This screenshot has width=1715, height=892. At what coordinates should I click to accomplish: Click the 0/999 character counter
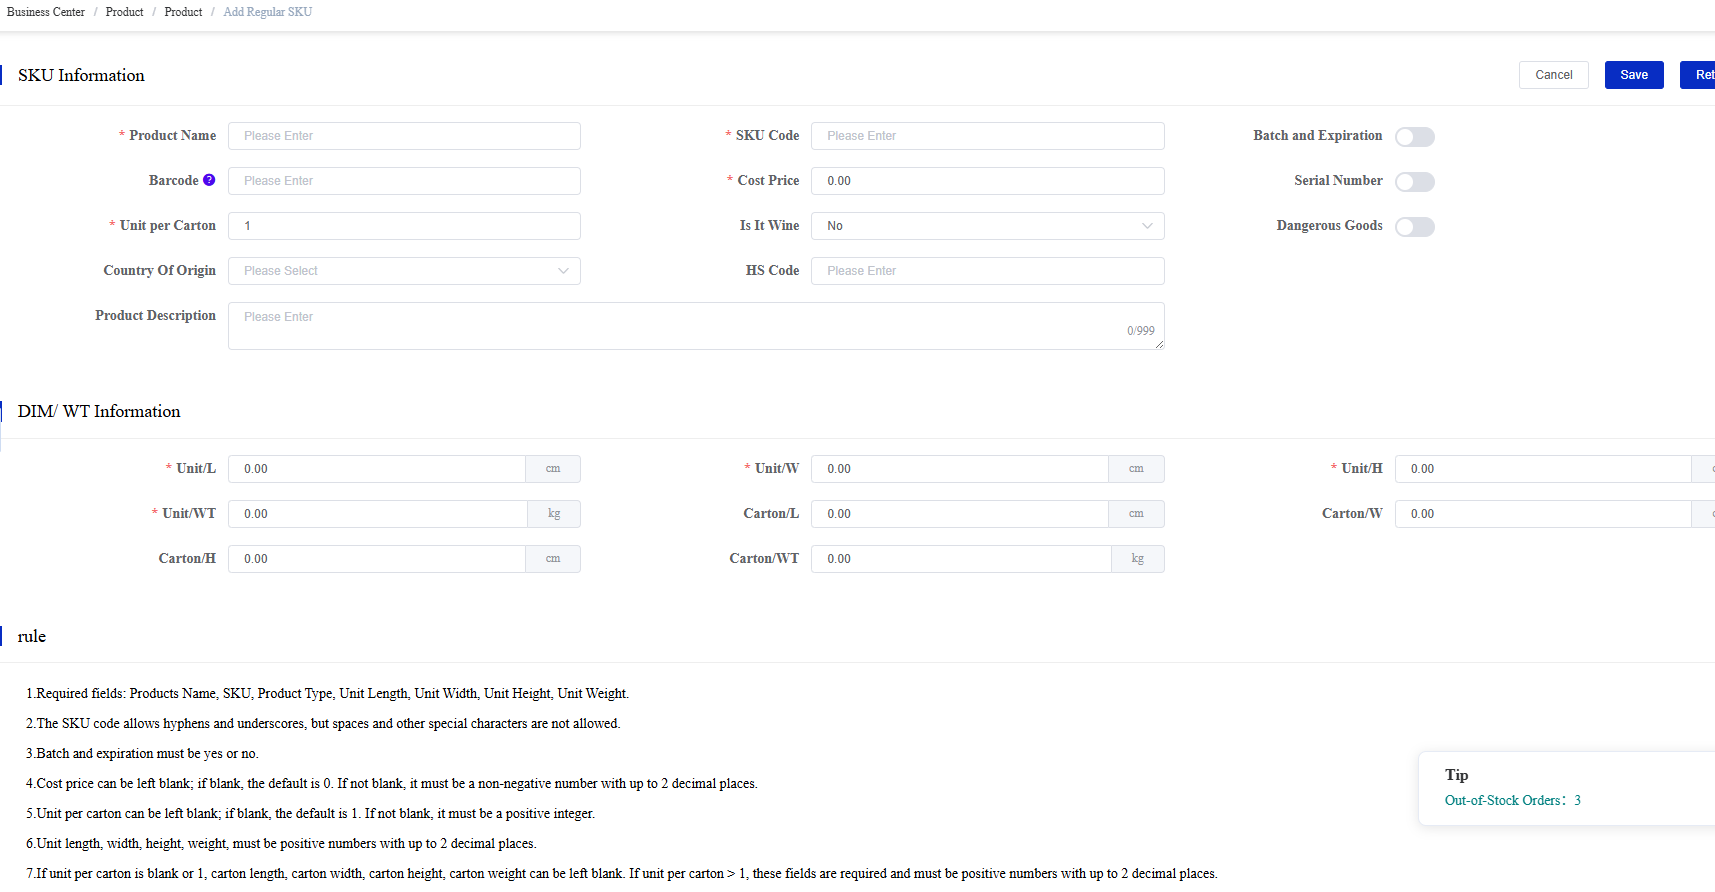click(1140, 331)
